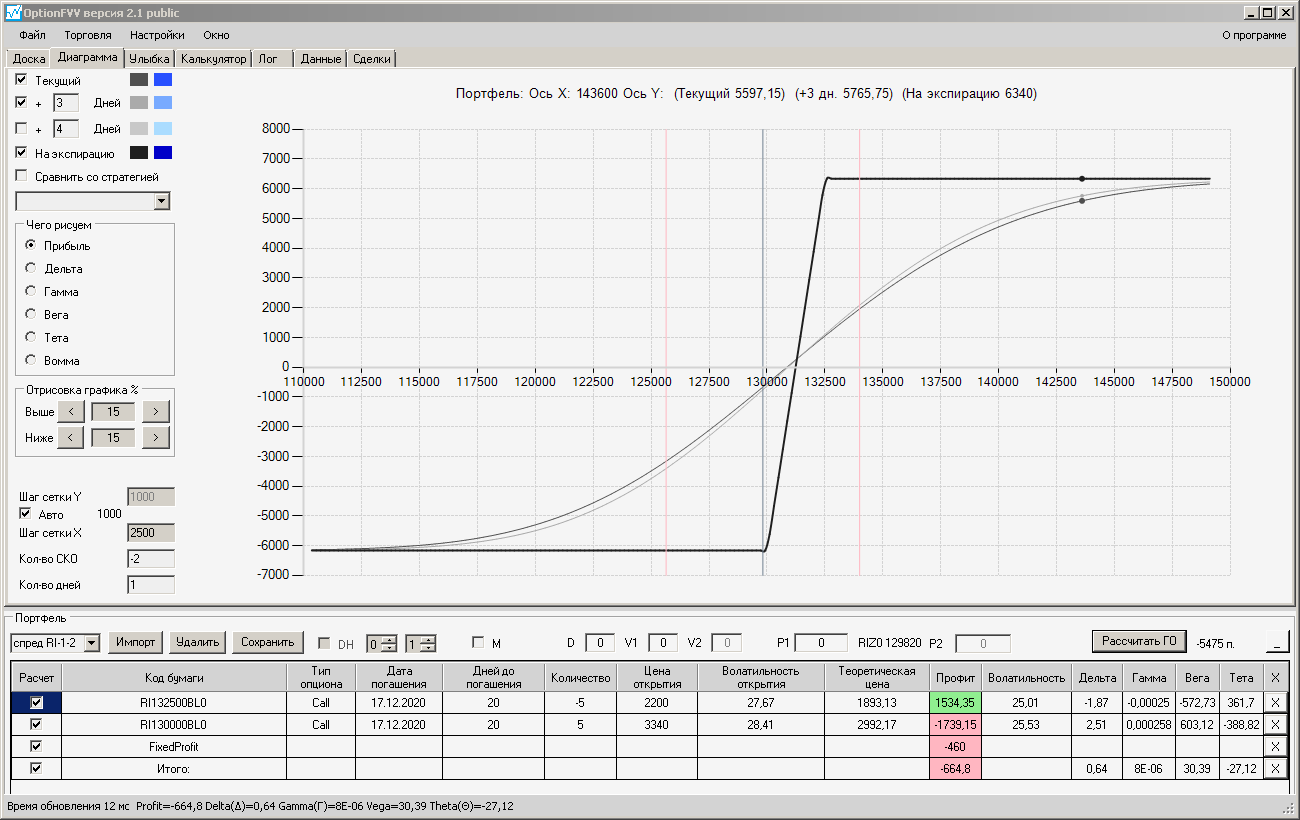Decrease the Ниже chart range with left arrow
1300x820 pixels.
pos(70,437)
